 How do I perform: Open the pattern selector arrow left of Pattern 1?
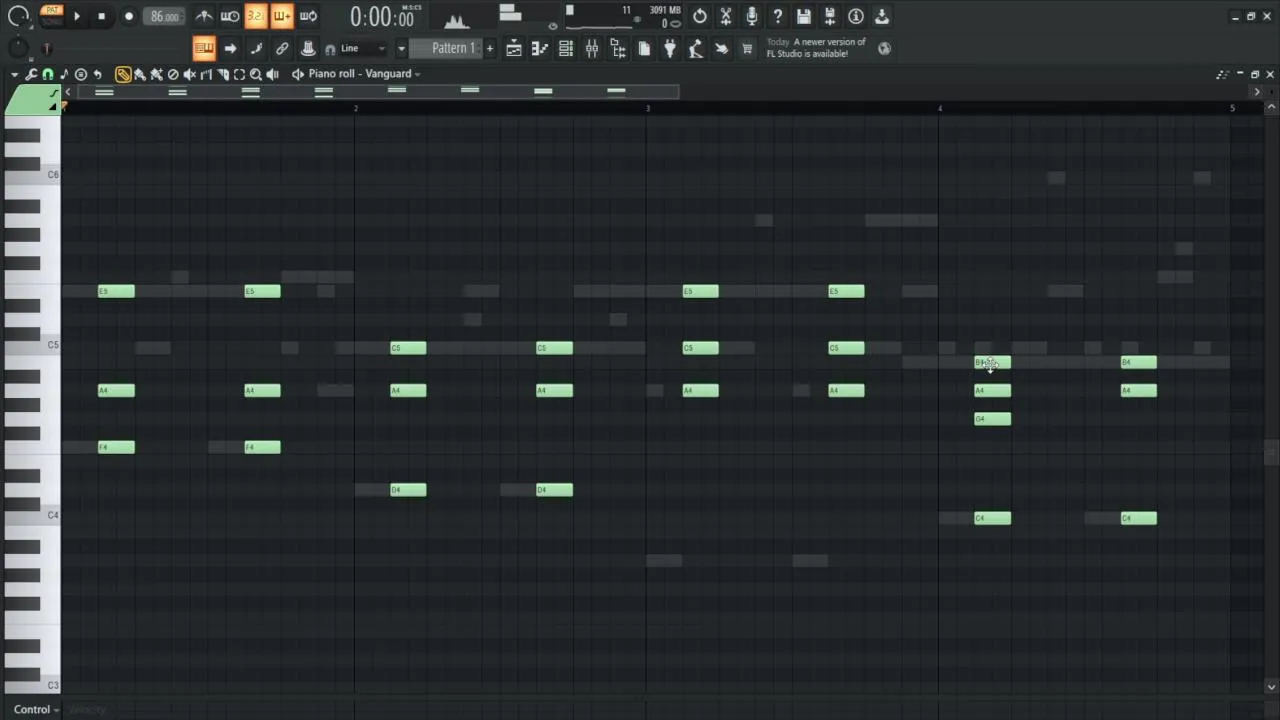pyautogui.click(x=401, y=48)
